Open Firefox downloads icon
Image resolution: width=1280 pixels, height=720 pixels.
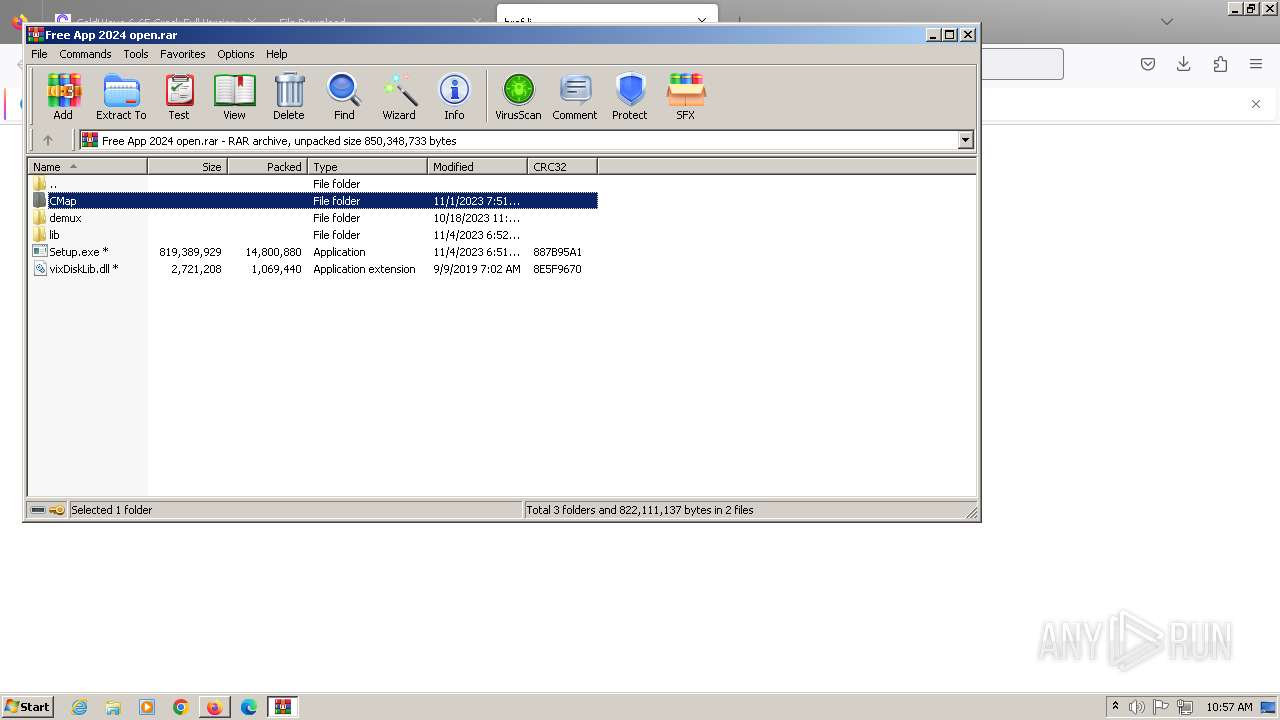point(1184,64)
